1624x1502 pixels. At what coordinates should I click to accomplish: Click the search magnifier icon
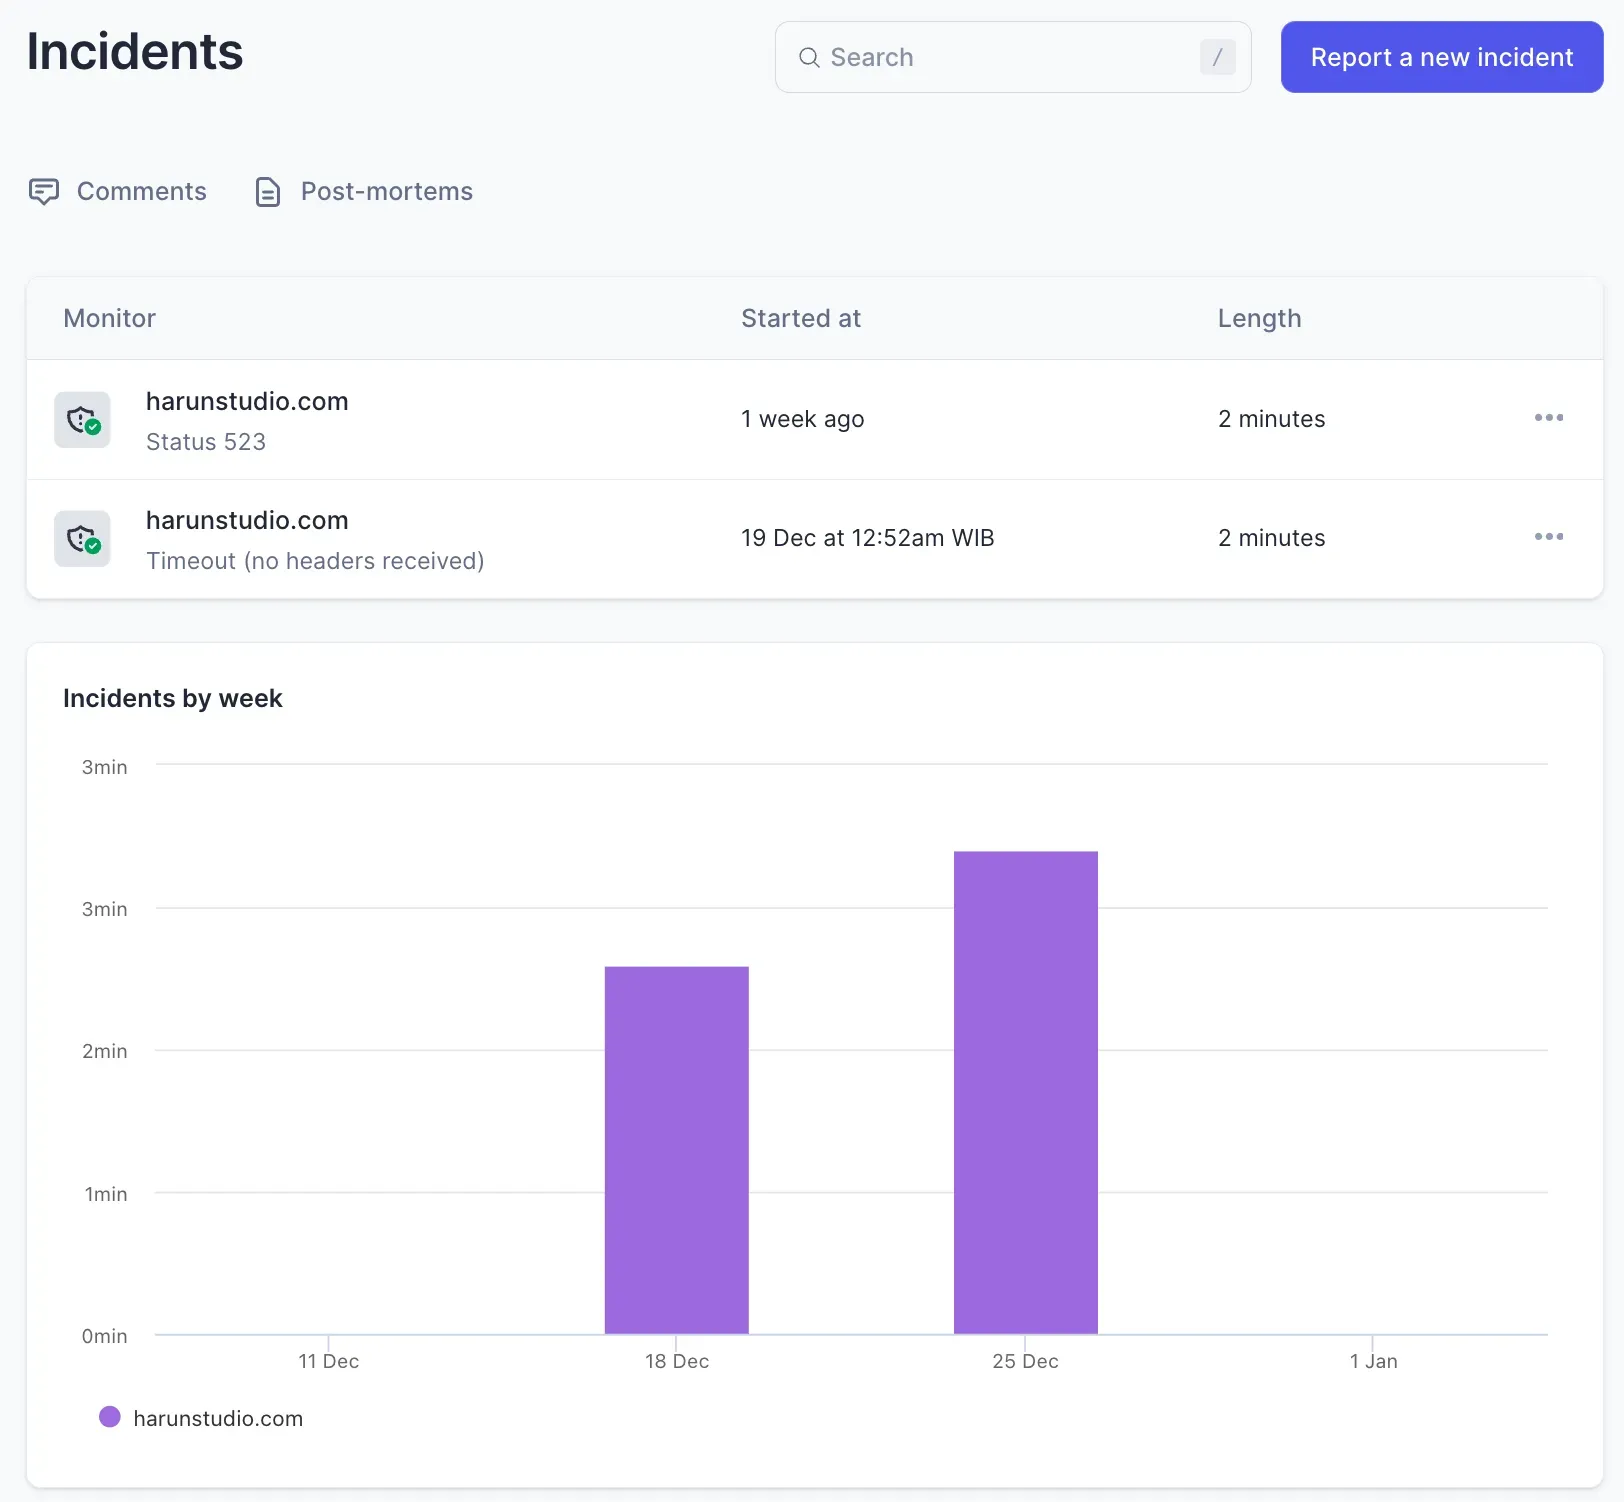[x=809, y=58]
